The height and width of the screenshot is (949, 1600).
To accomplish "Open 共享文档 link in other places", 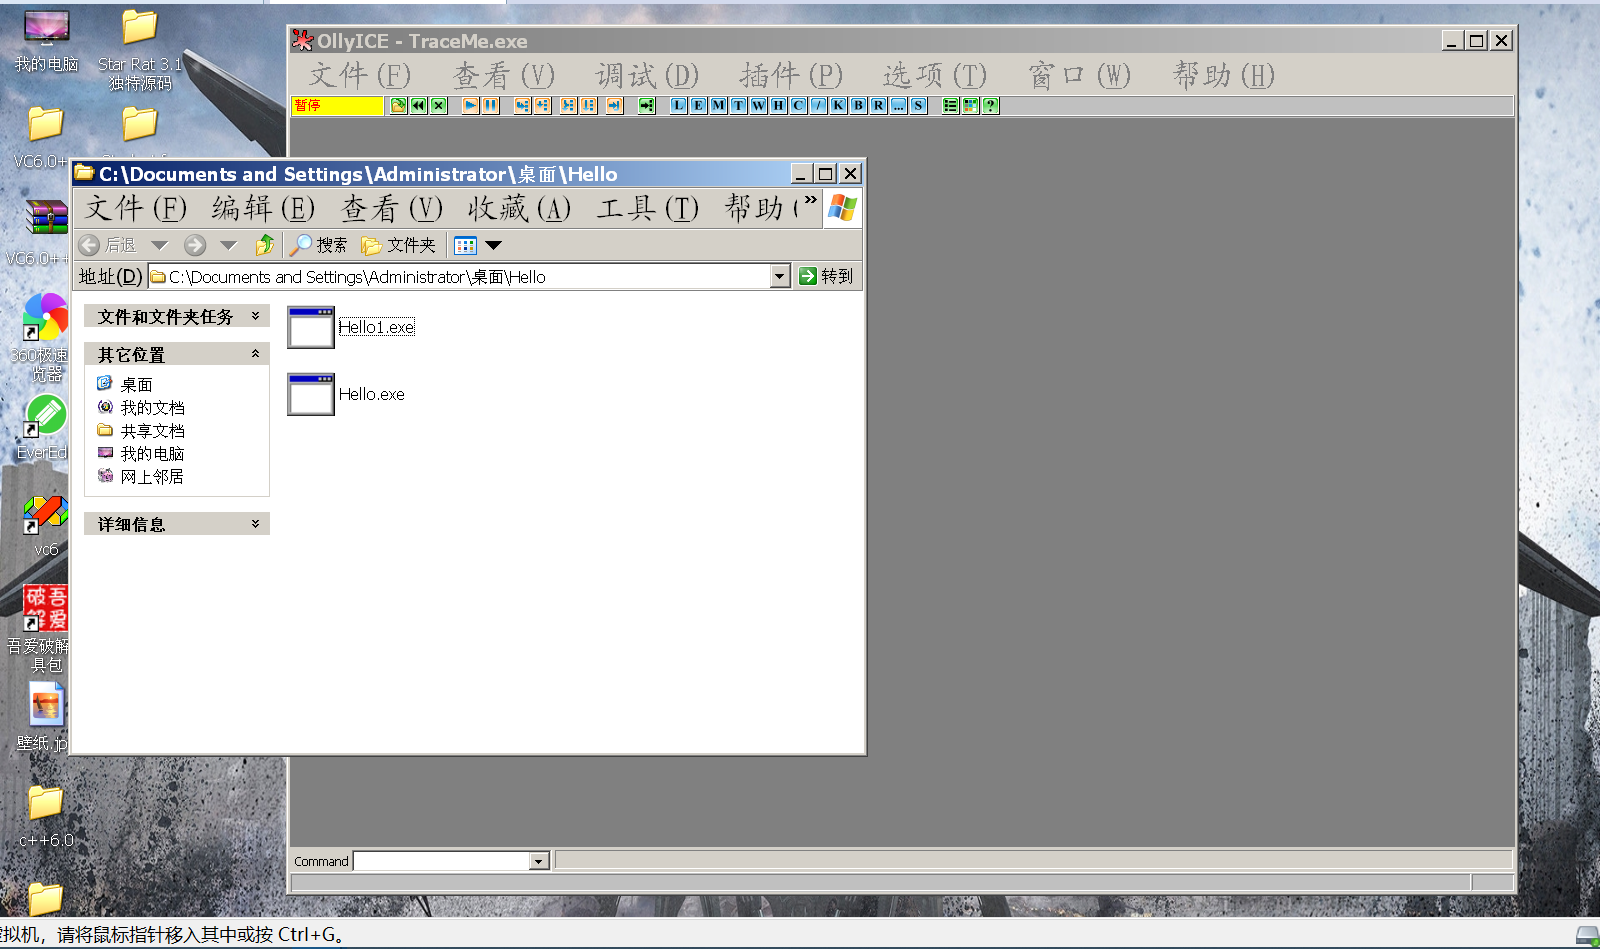I will pyautogui.click(x=153, y=431).
